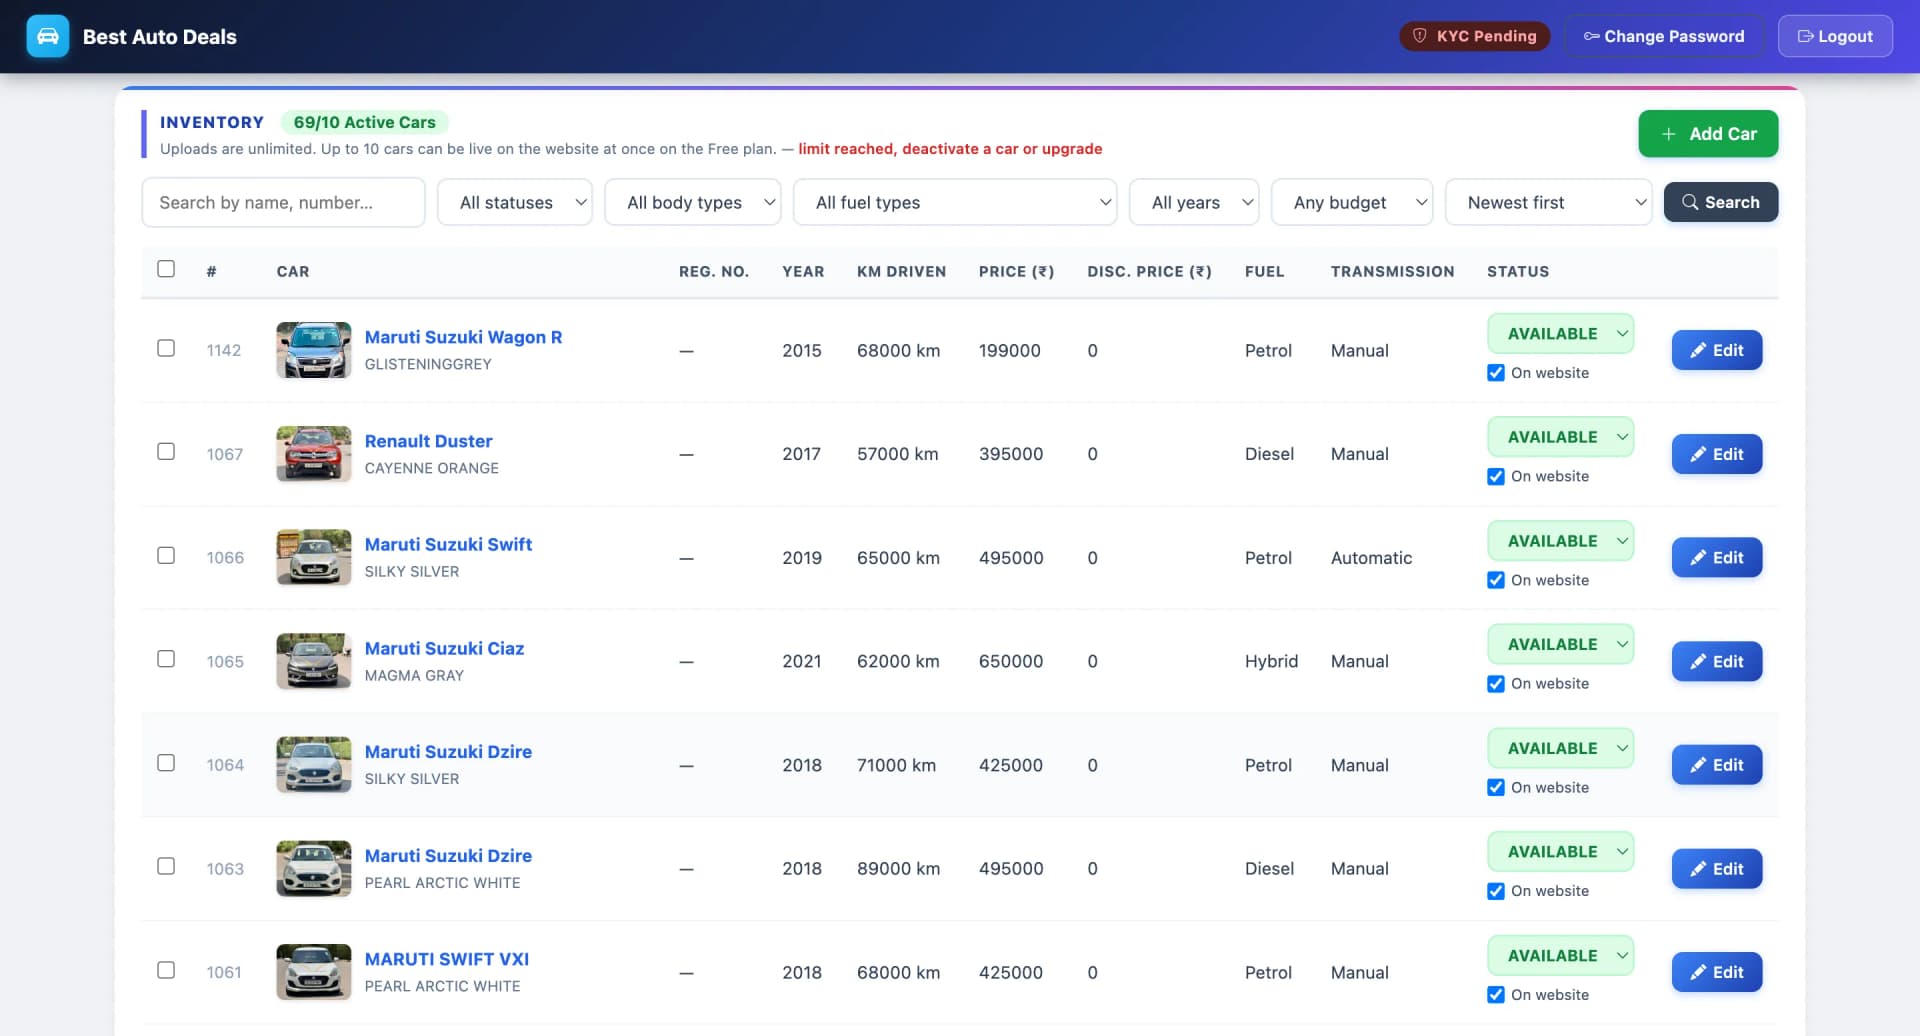Toggle On website for Renault Duster
1920x1036 pixels.
(1496, 477)
